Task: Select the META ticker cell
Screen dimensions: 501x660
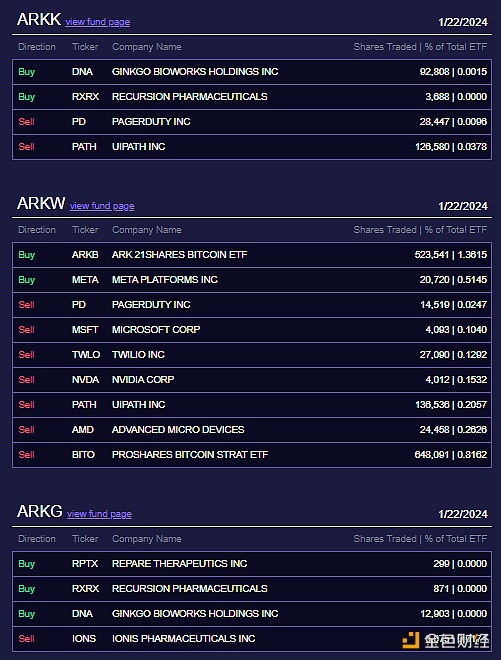Action: (x=85, y=279)
